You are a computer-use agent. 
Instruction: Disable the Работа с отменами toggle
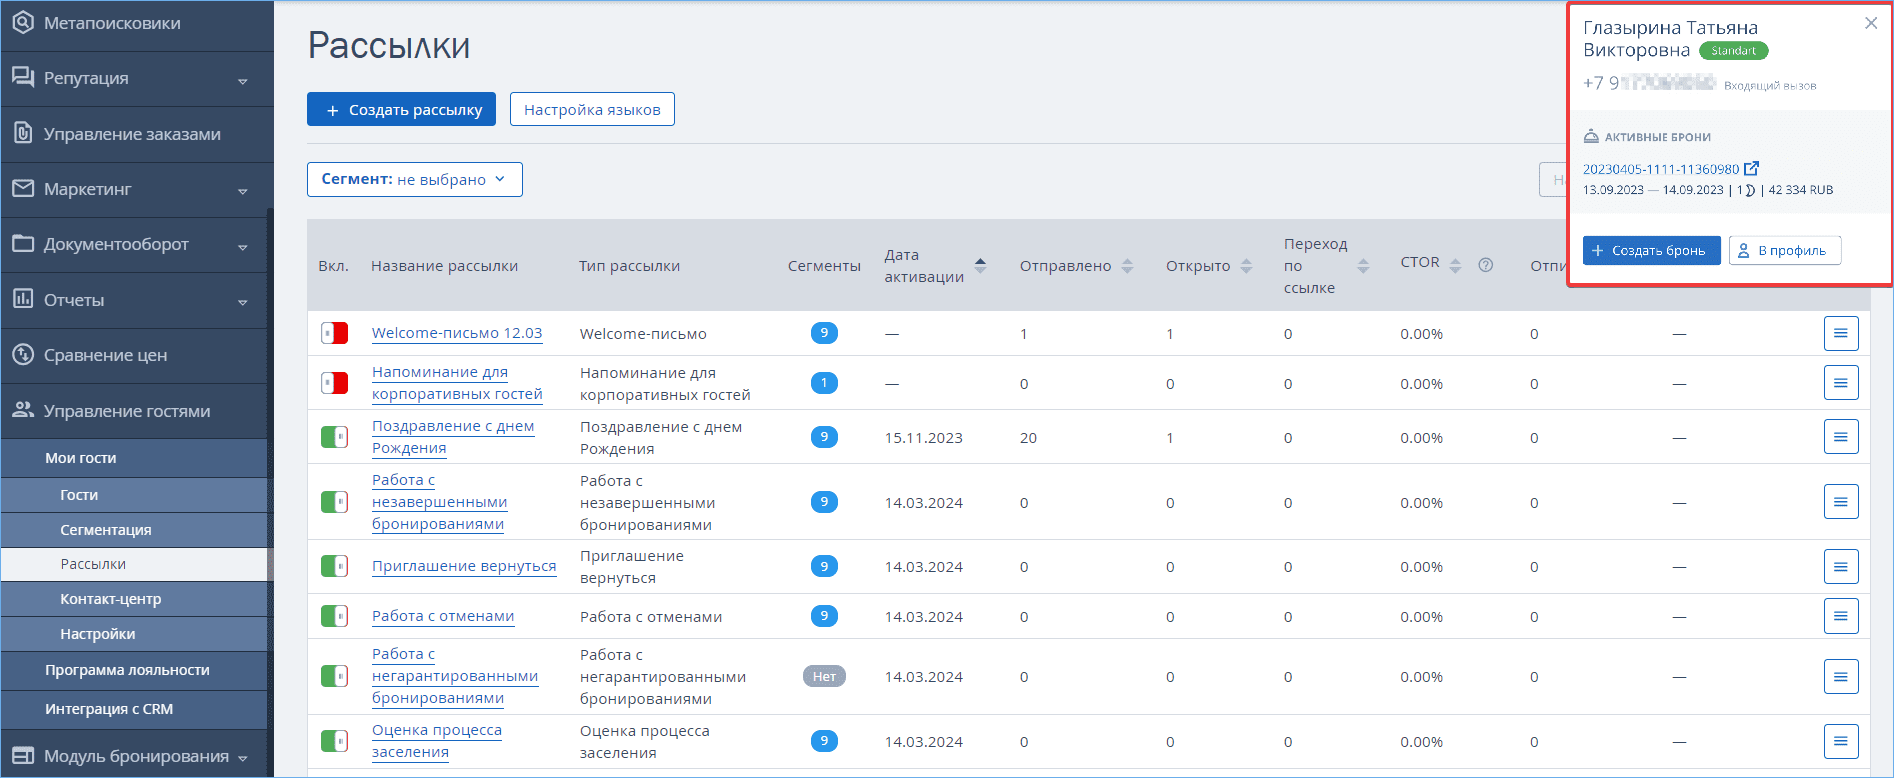(334, 616)
